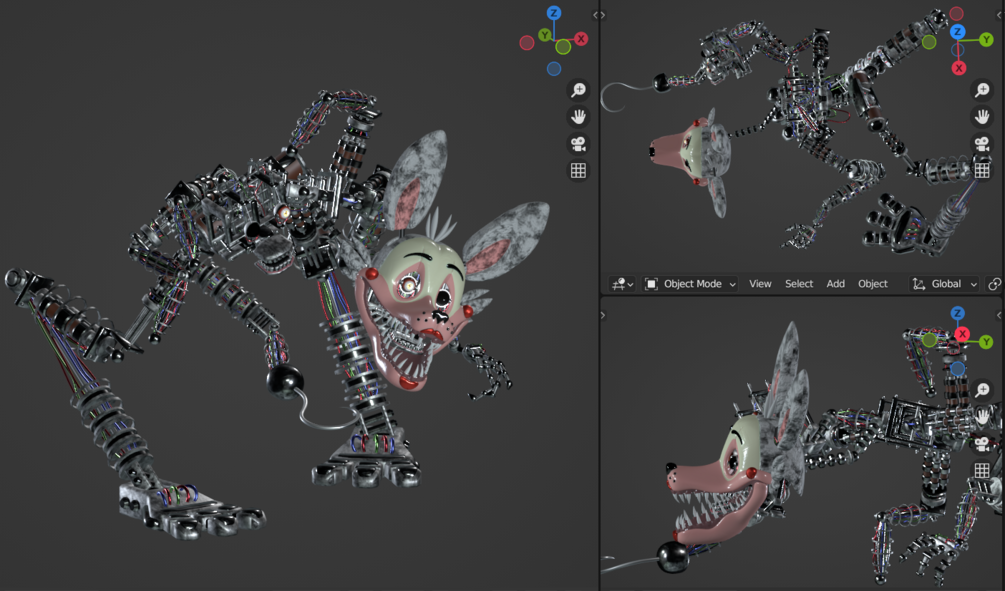This screenshot has width=1005, height=591.
Task: Click the unlabeled green negative-Y circle in the left viewport gizmo
Action: (x=563, y=46)
